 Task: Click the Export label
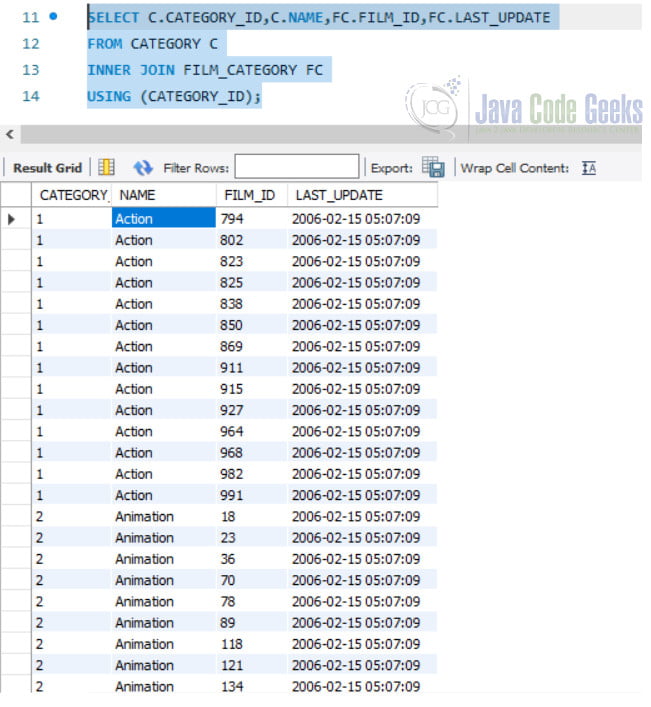click(x=391, y=168)
